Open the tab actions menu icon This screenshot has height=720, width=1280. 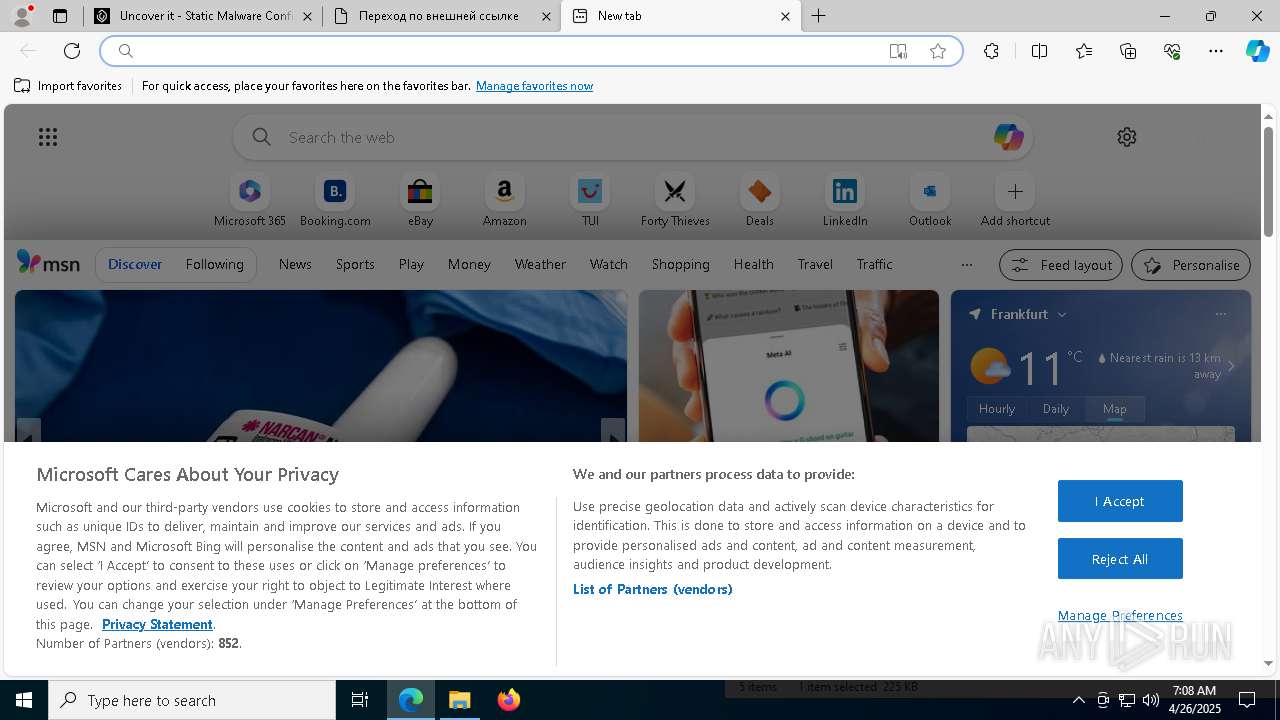tap(60, 16)
